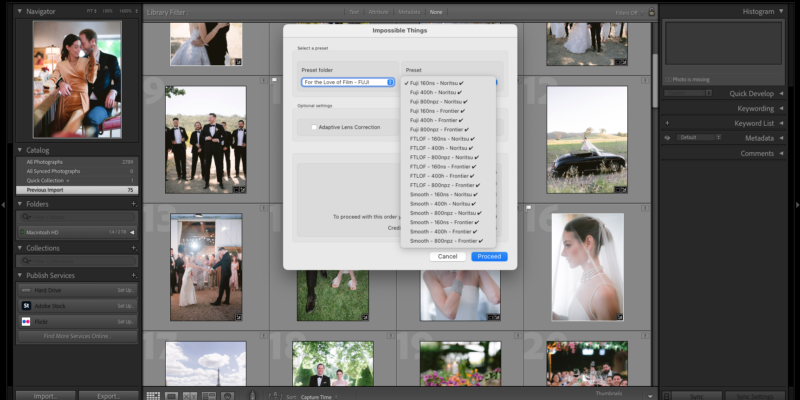Click Sync Settings button
This screenshot has height=400, width=800.
pyautogui.click(x=756, y=396)
